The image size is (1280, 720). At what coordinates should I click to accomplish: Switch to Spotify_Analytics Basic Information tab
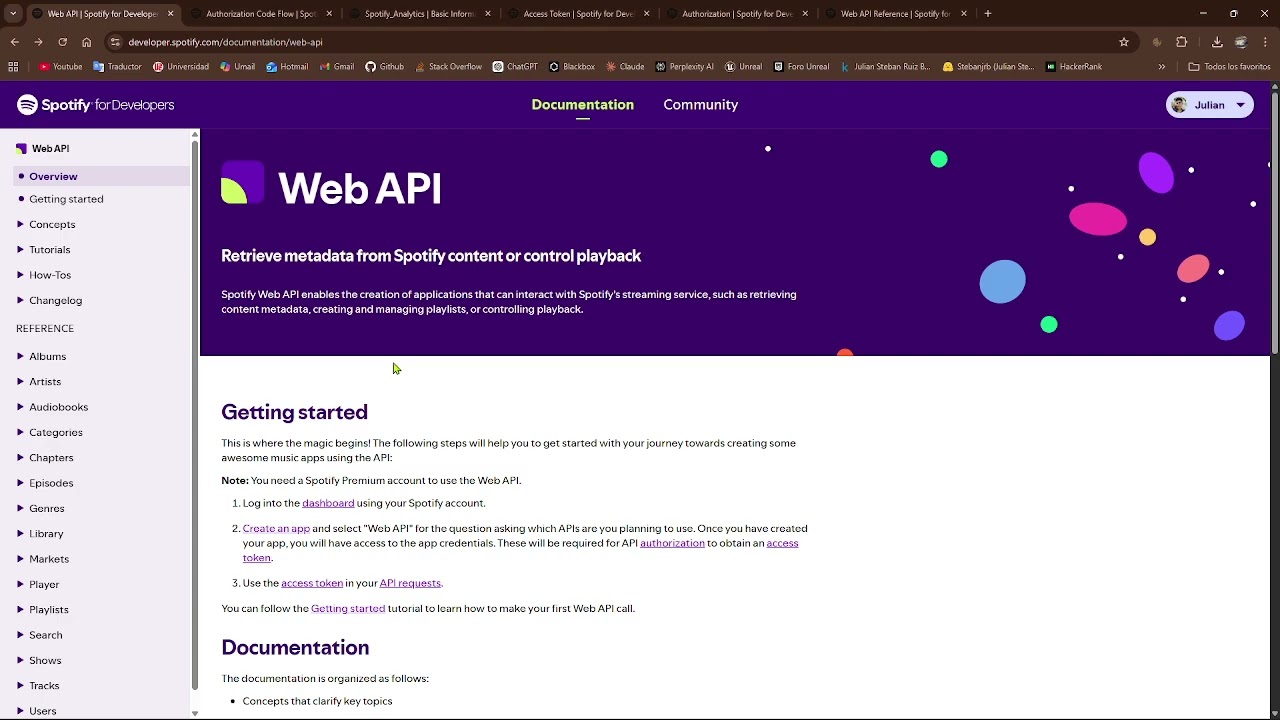click(419, 14)
